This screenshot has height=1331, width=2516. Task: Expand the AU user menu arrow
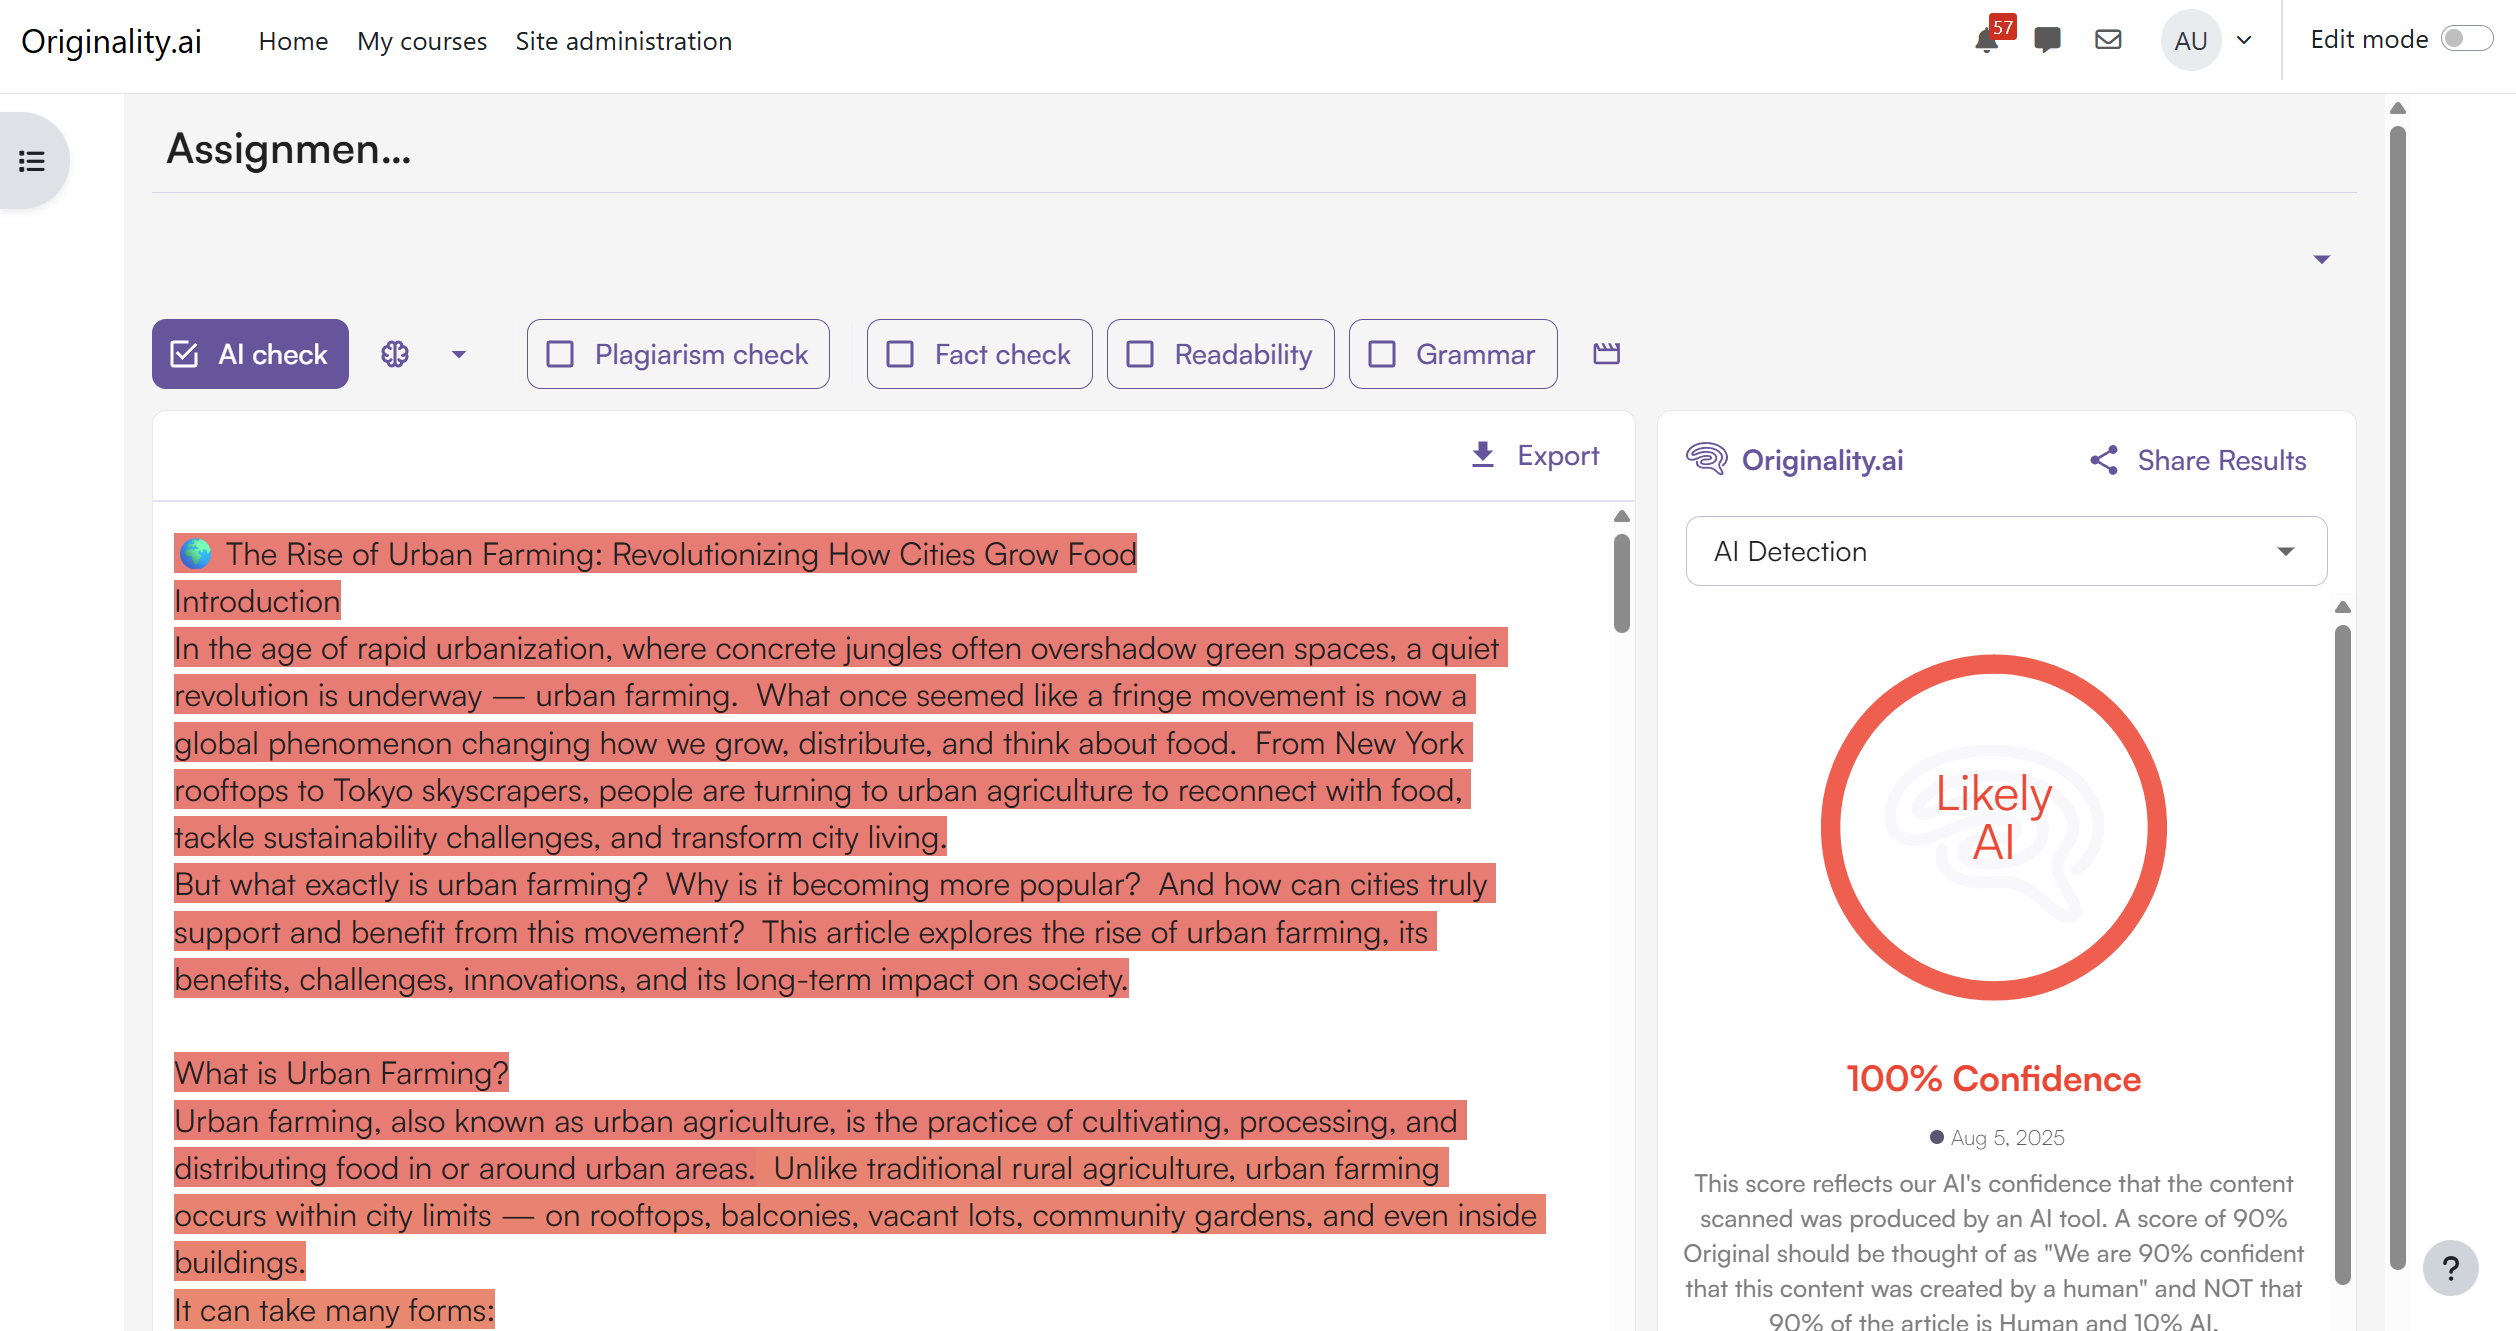coord(2244,40)
